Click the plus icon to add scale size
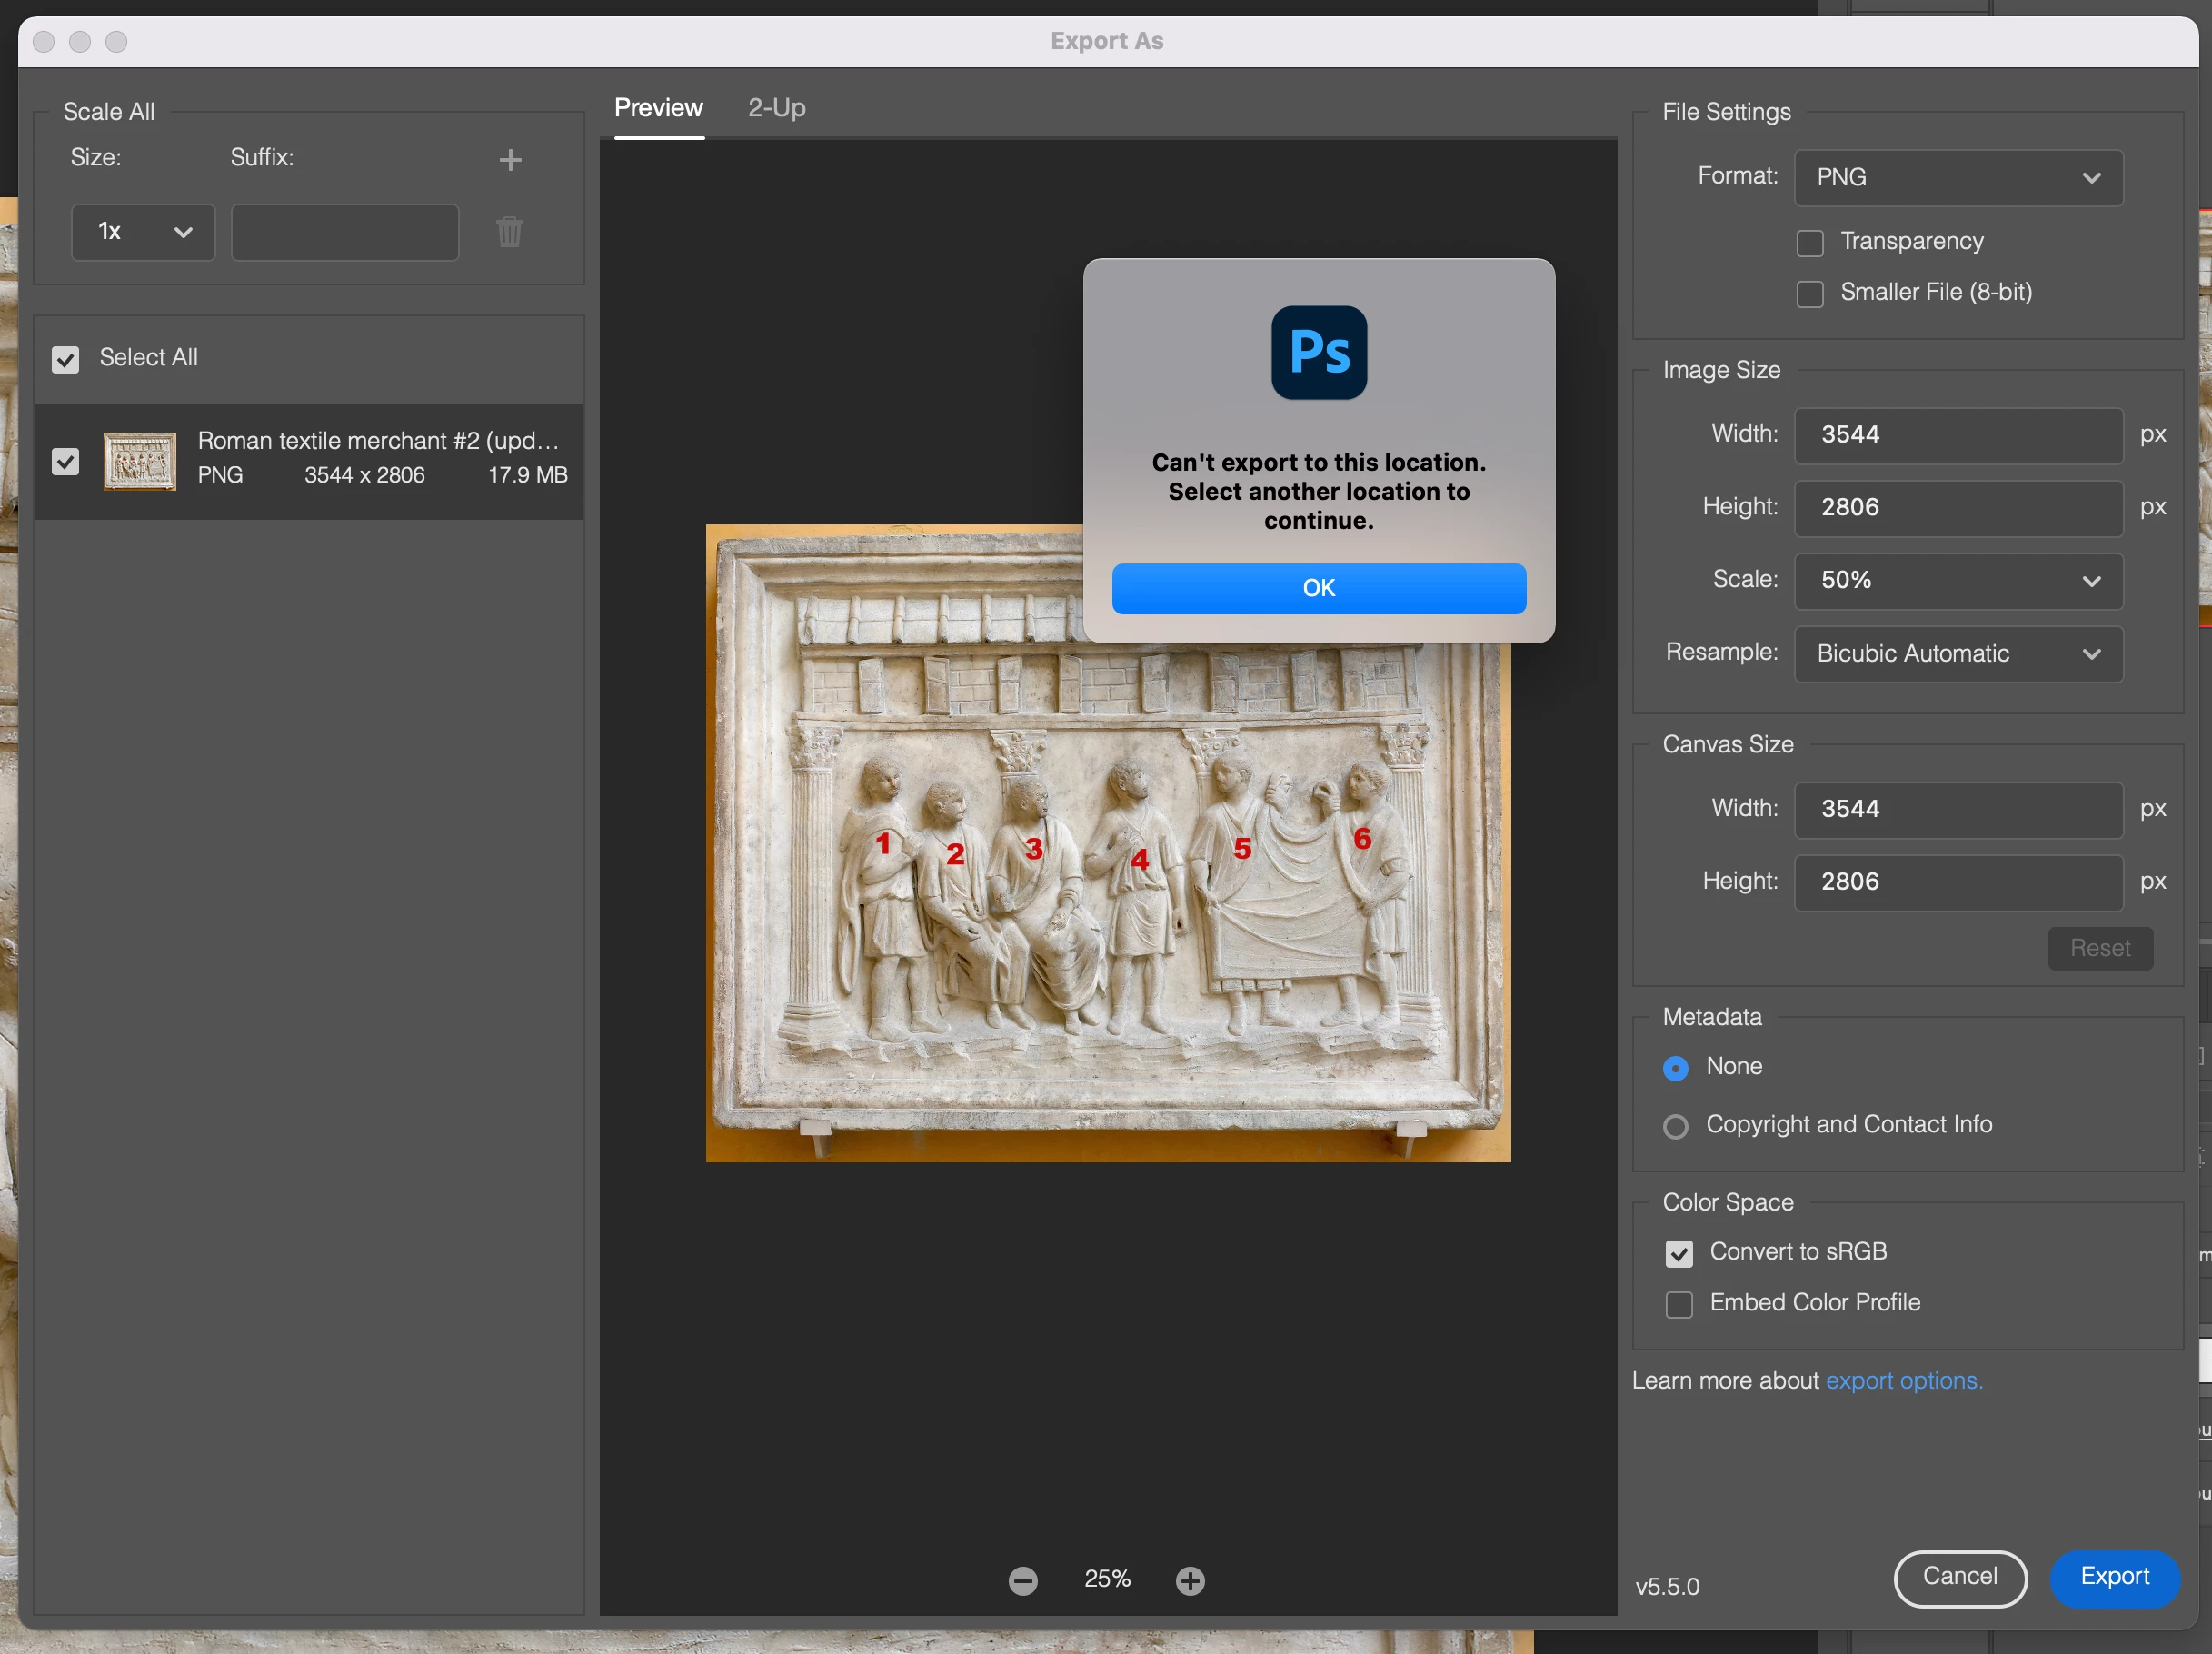This screenshot has height=1654, width=2212. coord(510,160)
